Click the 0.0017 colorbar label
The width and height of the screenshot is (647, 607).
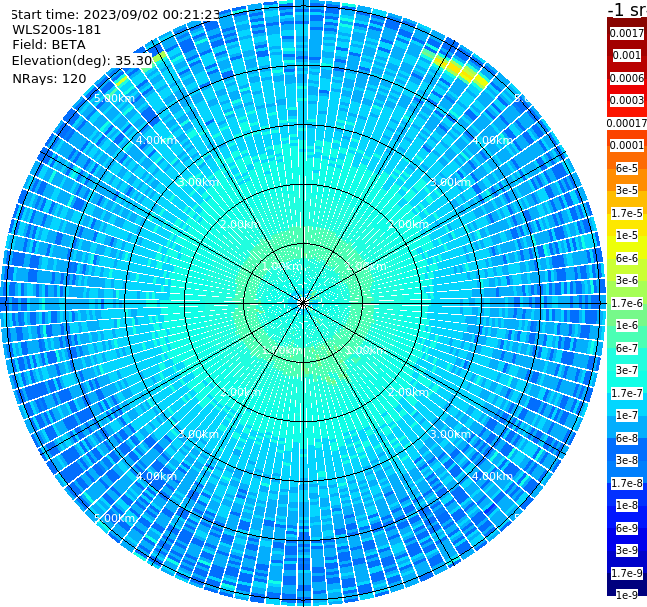[x=627, y=33]
